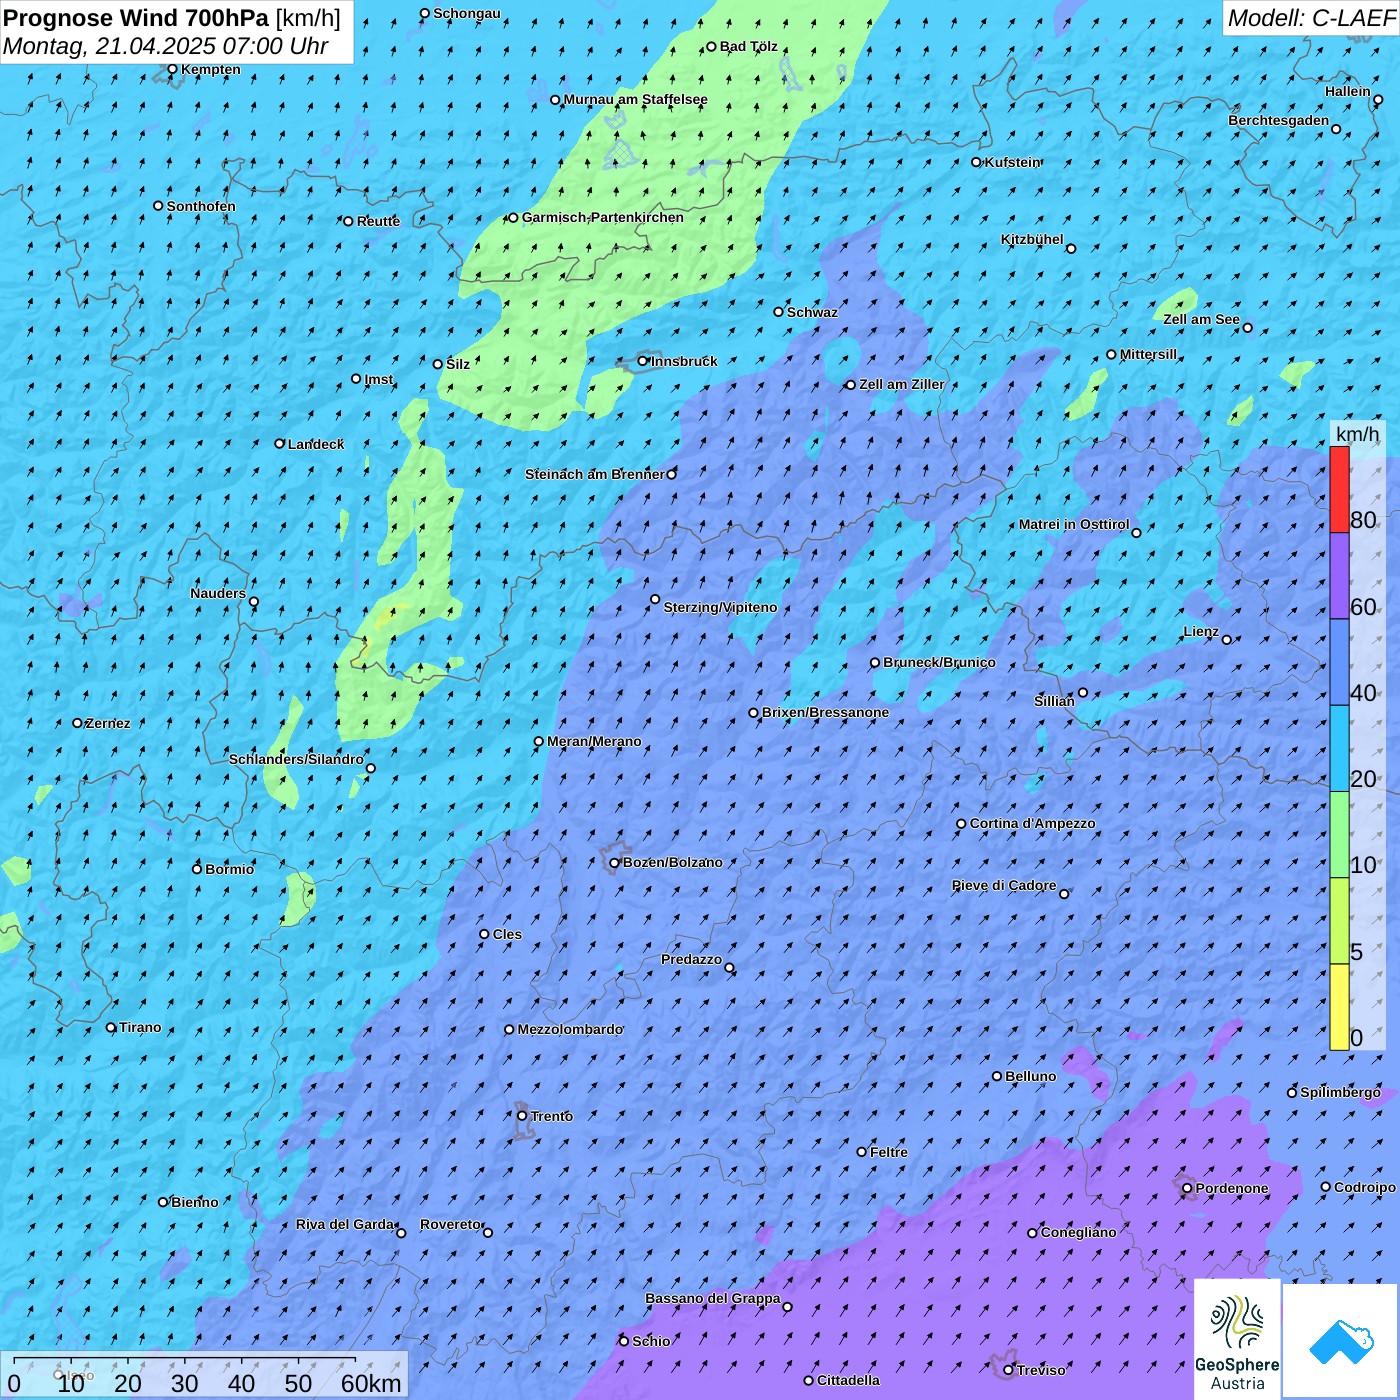Select the blue 40–60 km/h legend color
1400x1400 pixels.
[1339, 663]
